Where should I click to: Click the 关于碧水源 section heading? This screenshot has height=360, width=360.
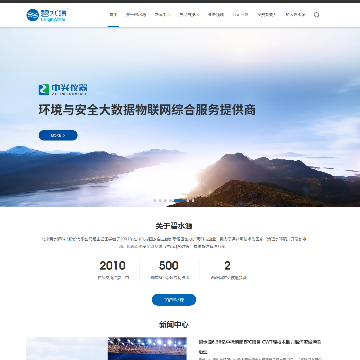174,226
